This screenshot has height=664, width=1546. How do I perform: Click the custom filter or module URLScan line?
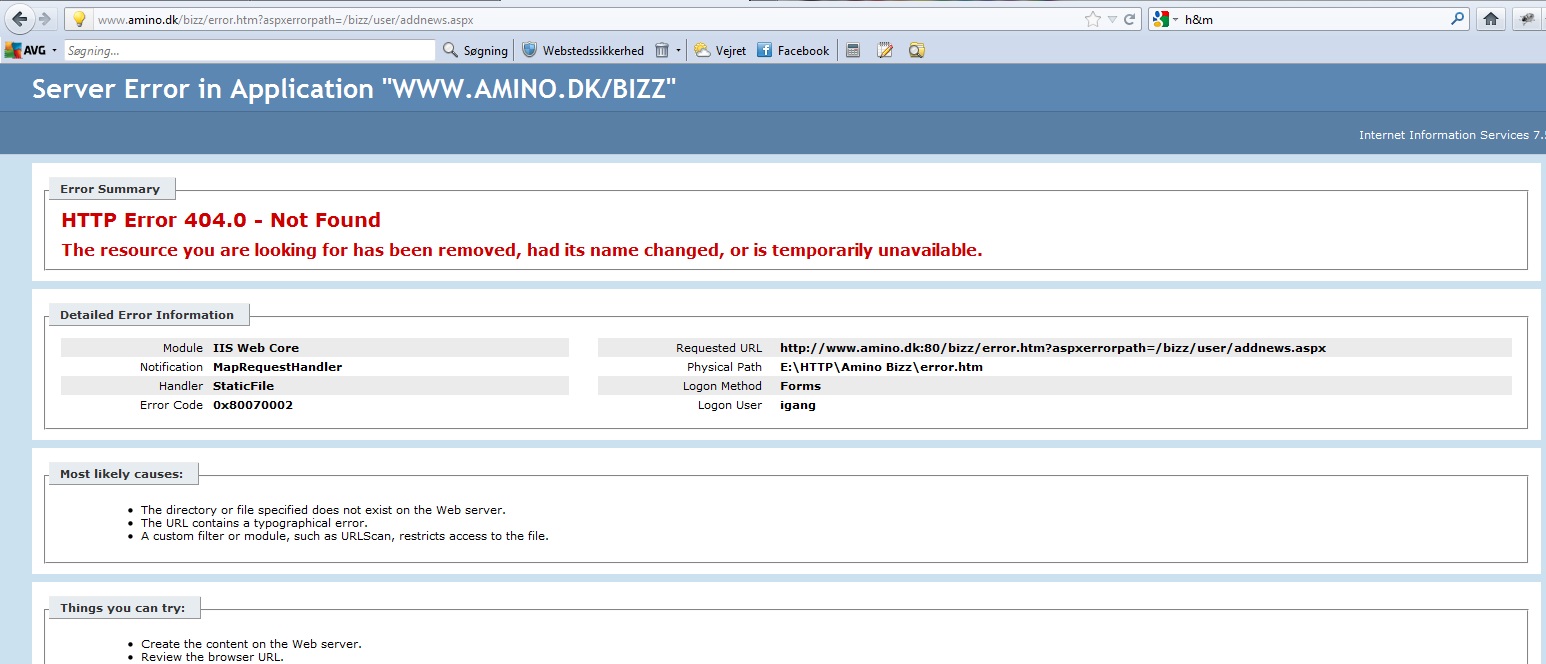tap(345, 536)
